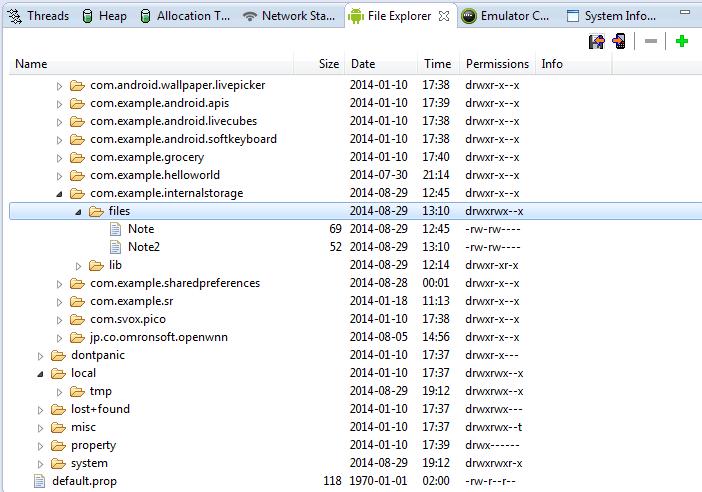Expand the property folder
The image size is (702, 492).
click(40, 446)
